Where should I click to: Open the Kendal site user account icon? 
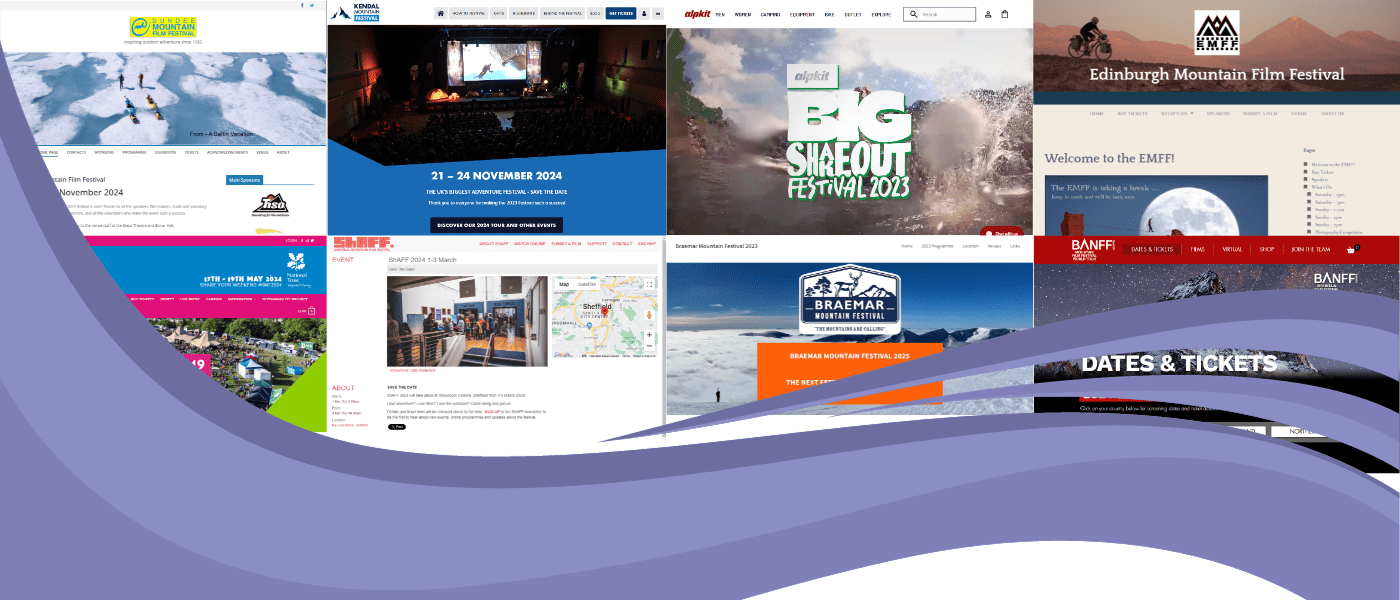644,14
